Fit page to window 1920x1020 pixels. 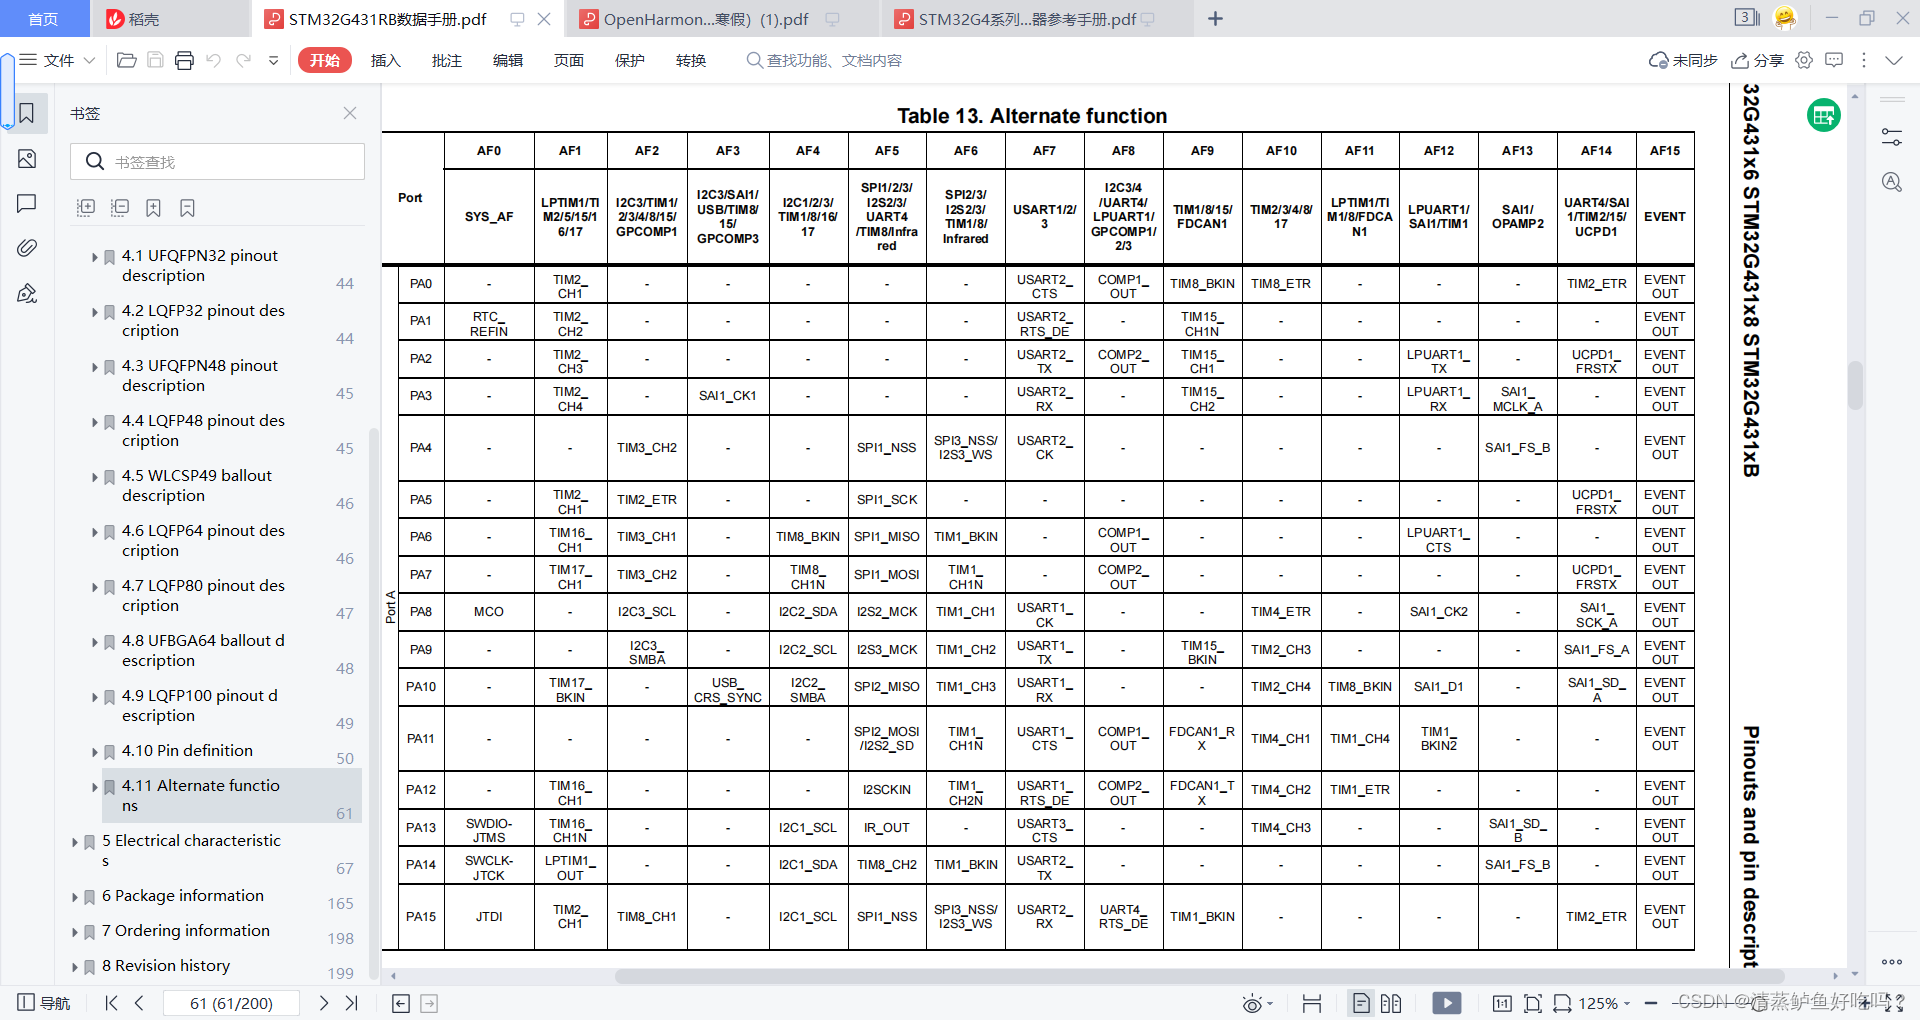pos(1532,1003)
